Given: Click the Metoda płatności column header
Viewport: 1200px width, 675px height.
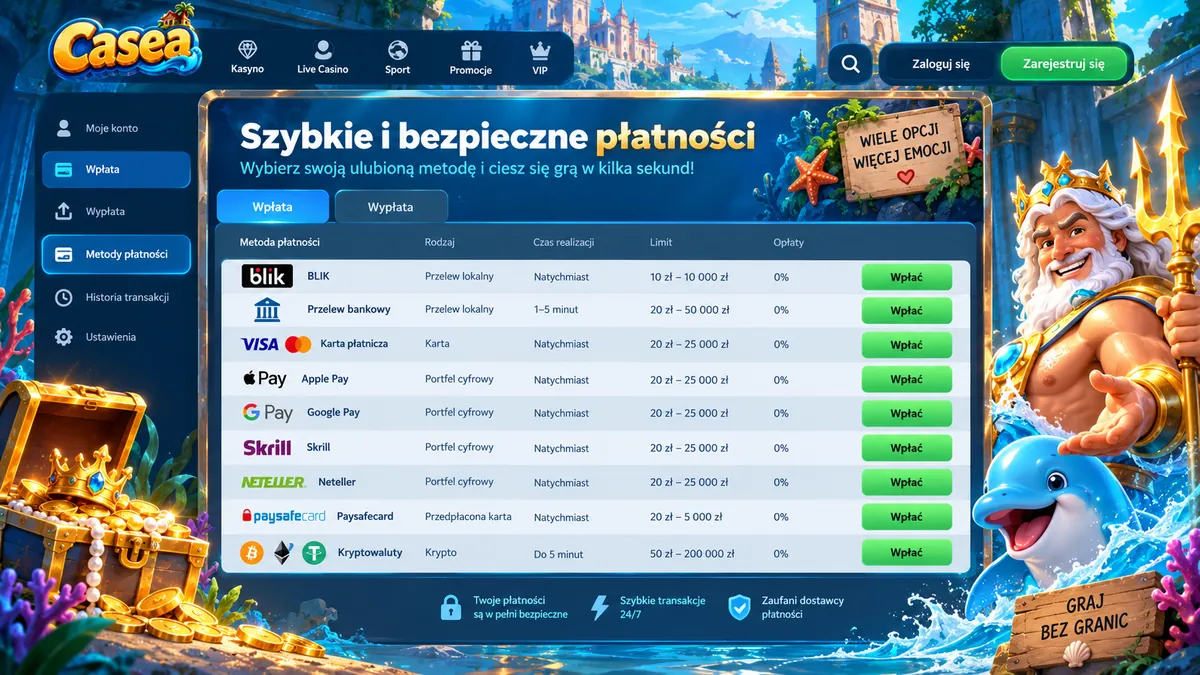Looking at the screenshot, I should click(x=280, y=242).
